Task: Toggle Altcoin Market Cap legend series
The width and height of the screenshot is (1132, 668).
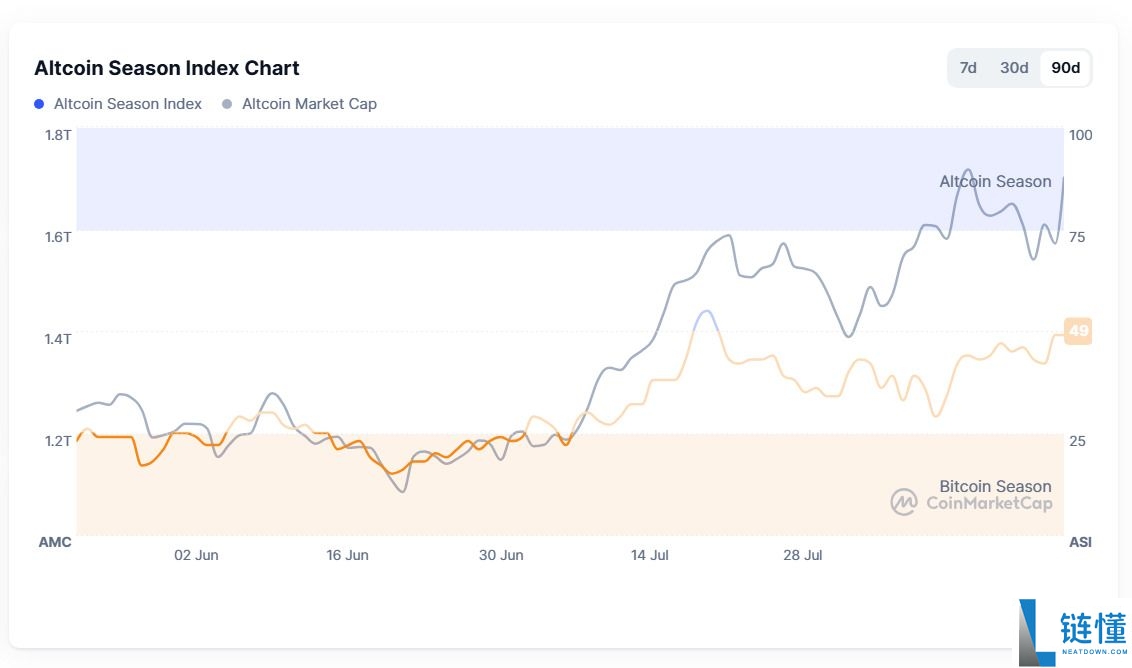Action: [309, 104]
